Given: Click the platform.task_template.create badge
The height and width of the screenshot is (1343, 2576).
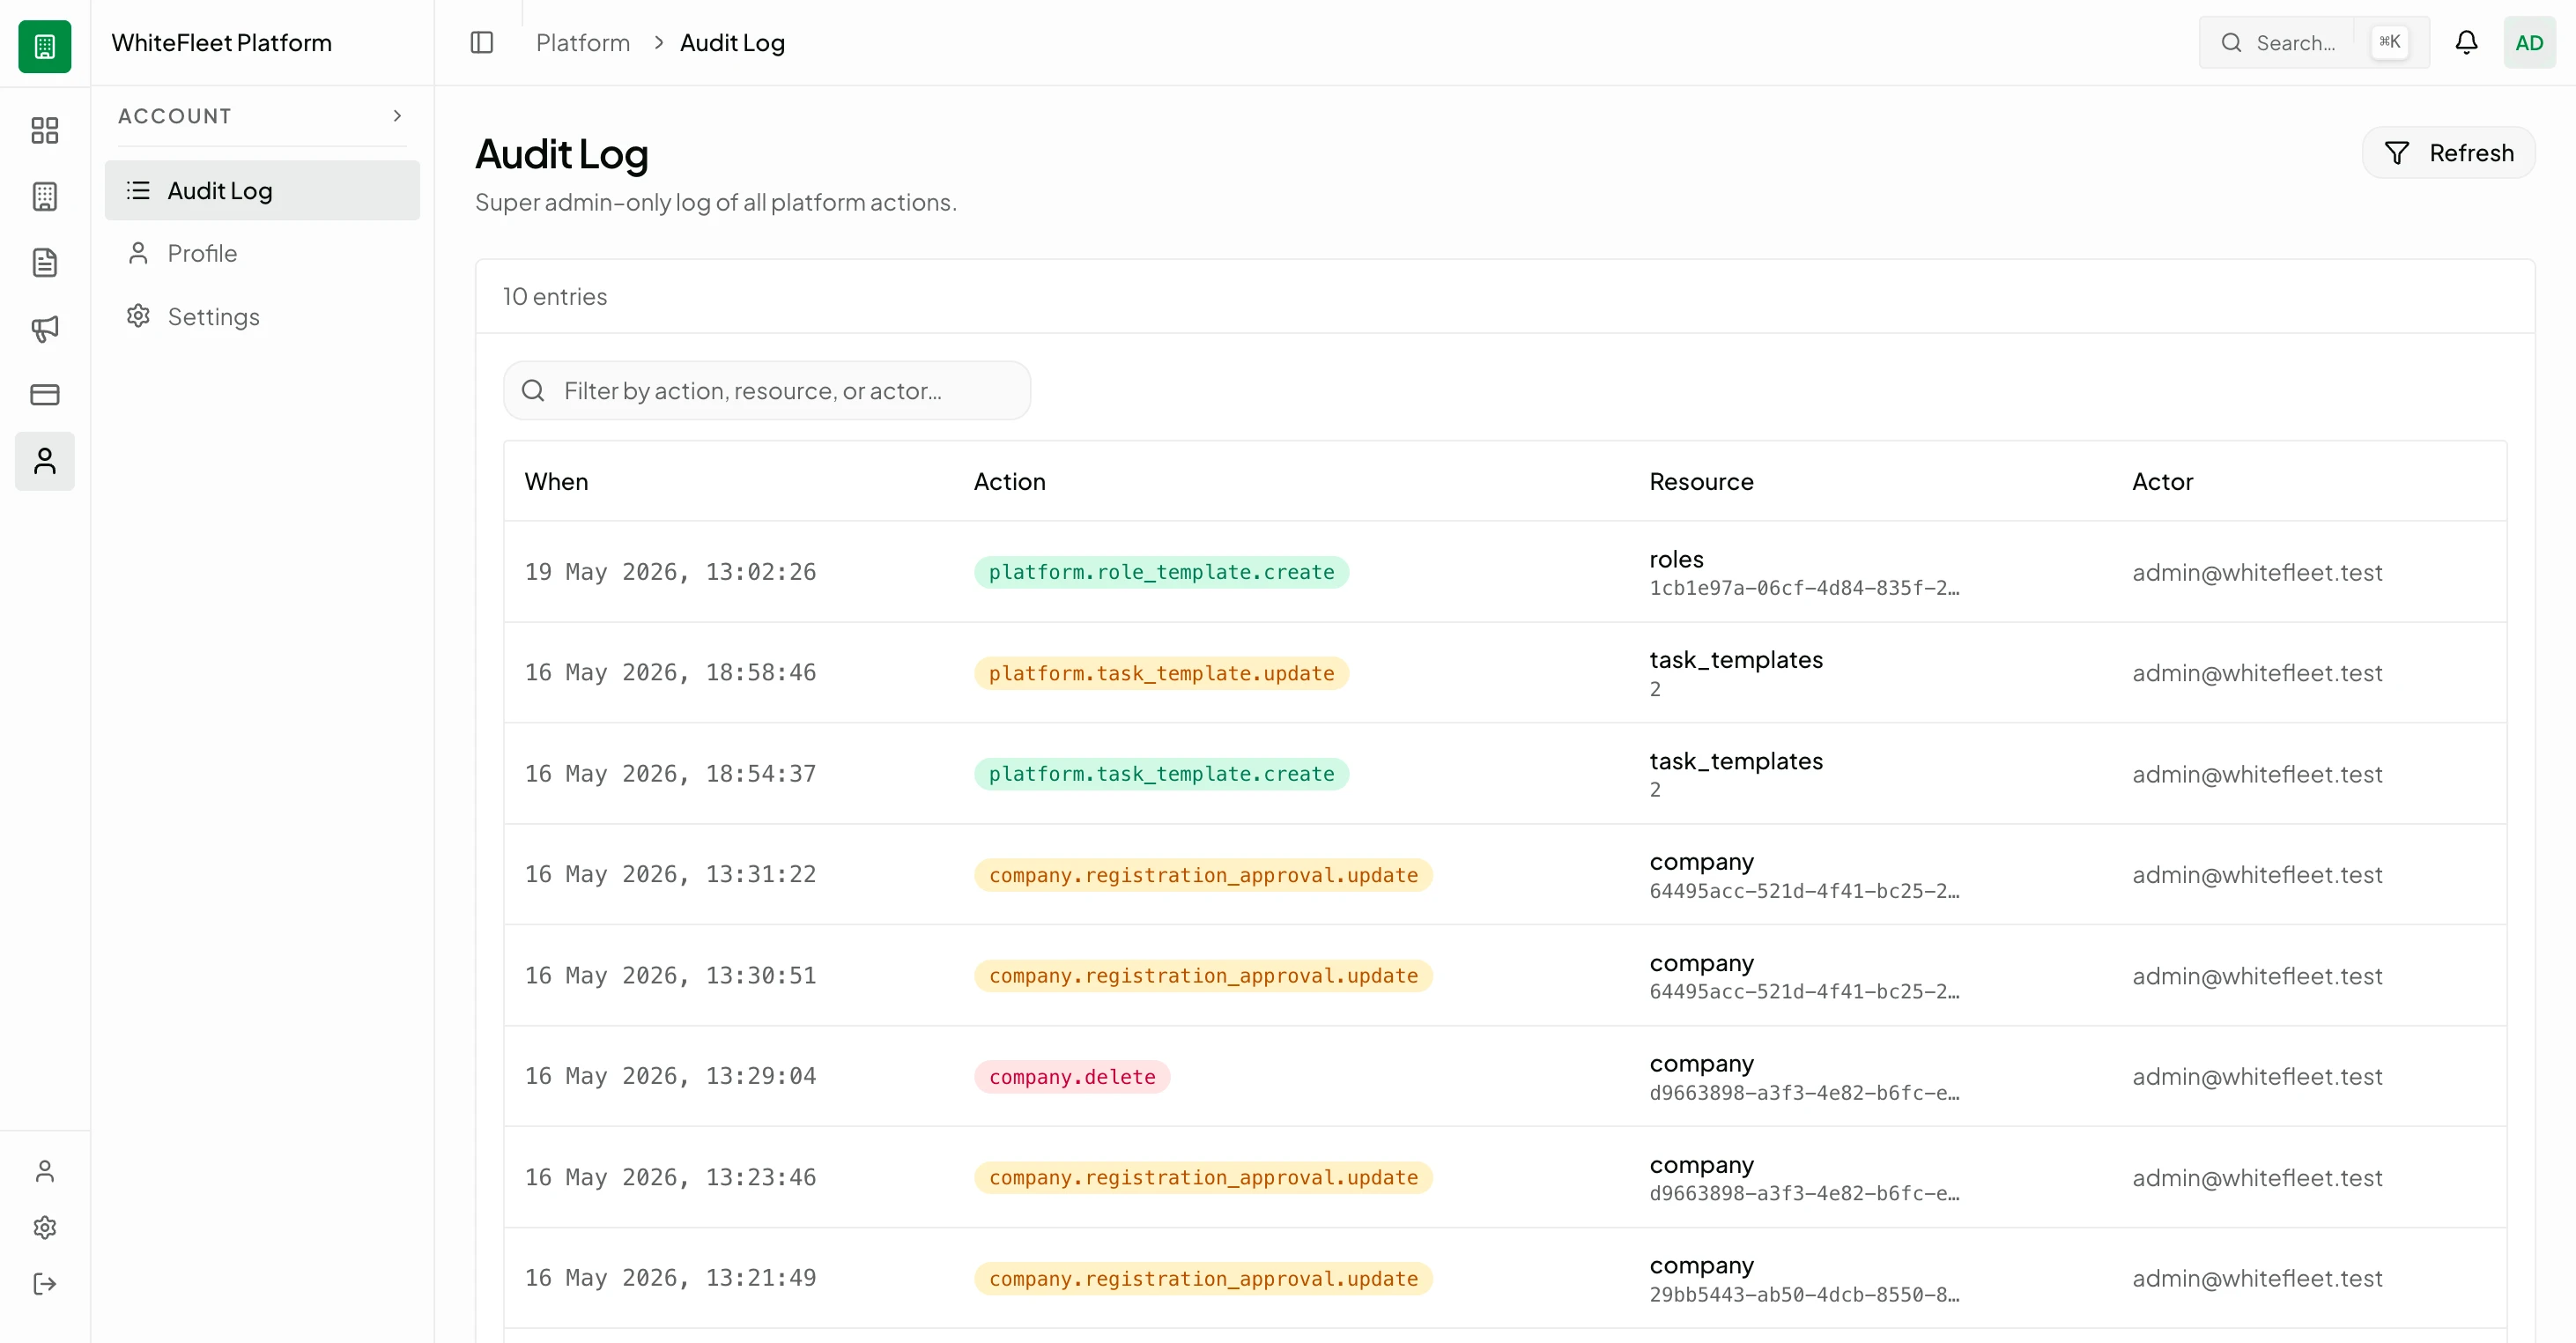Looking at the screenshot, I should pyautogui.click(x=1161, y=774).
